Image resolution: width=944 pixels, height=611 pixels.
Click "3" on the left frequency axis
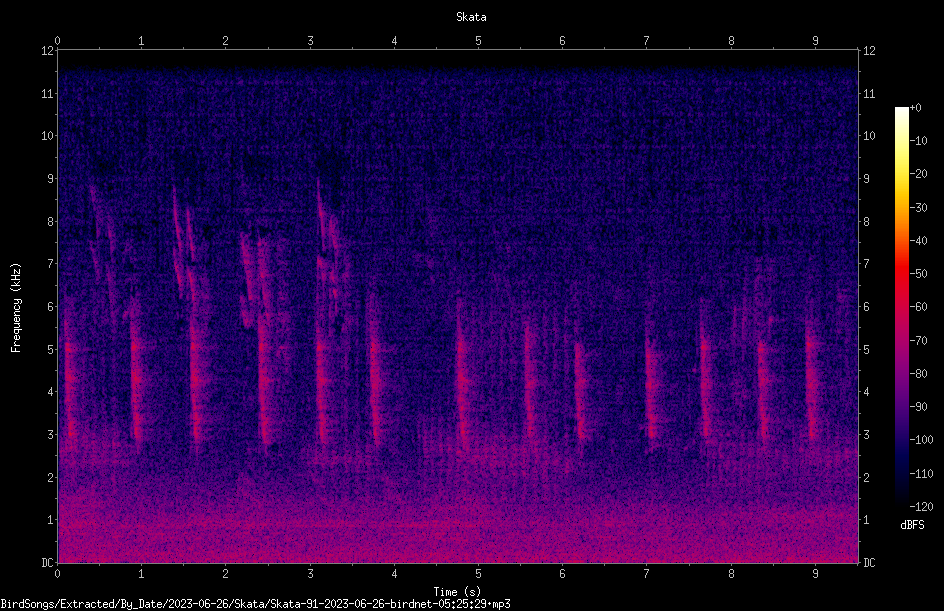coord(51,435)
